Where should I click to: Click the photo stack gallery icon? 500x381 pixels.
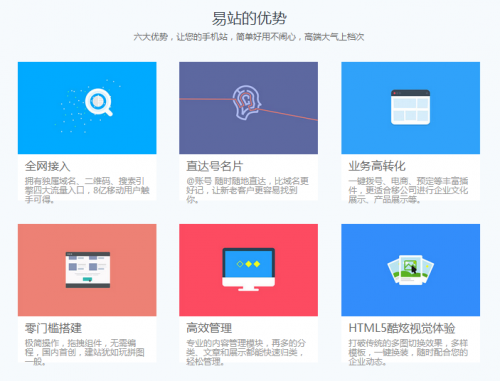click(410, 270)
